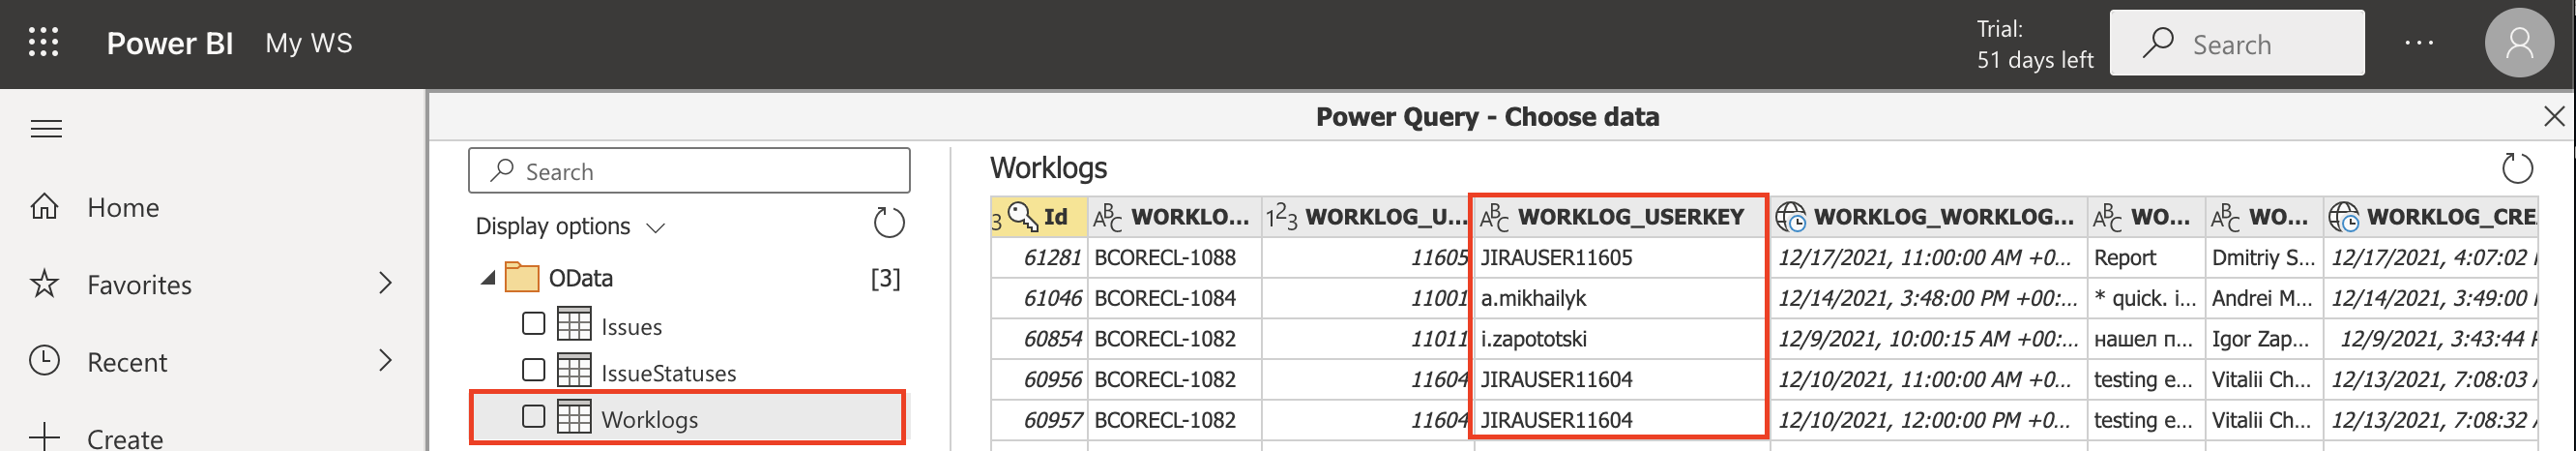Click the Home house icon

pos(44,207)
